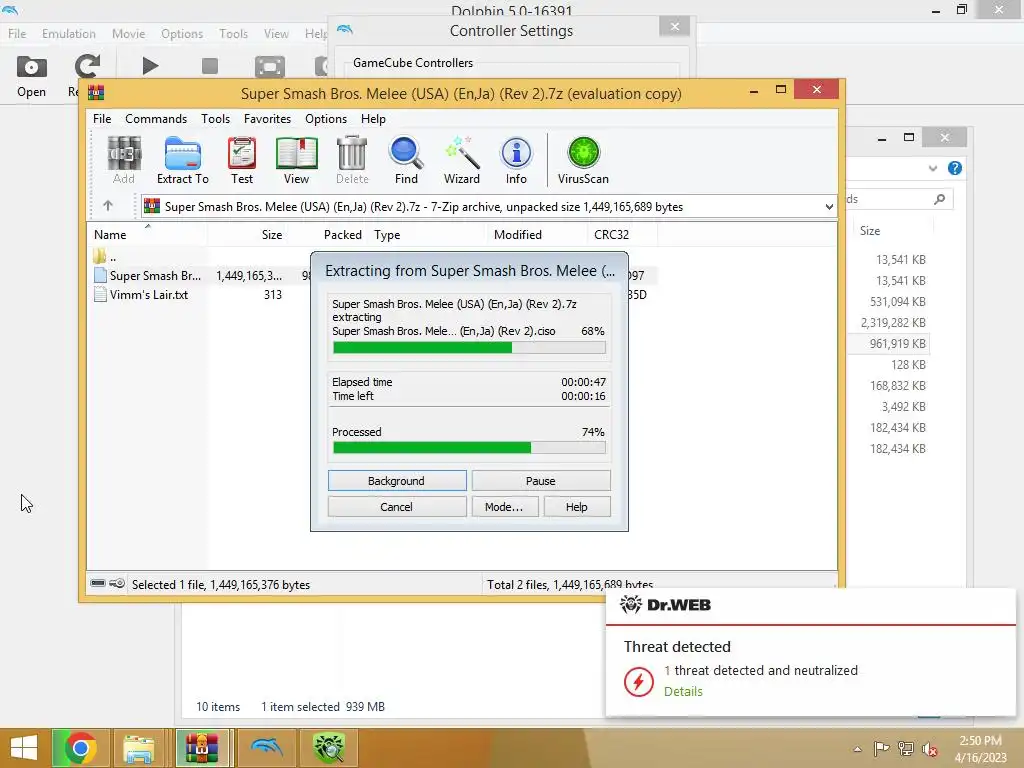The image size is (1024, 768).
Task: Click Dolphin fullscreen toolbar icon
Action: tap(269, 67)
